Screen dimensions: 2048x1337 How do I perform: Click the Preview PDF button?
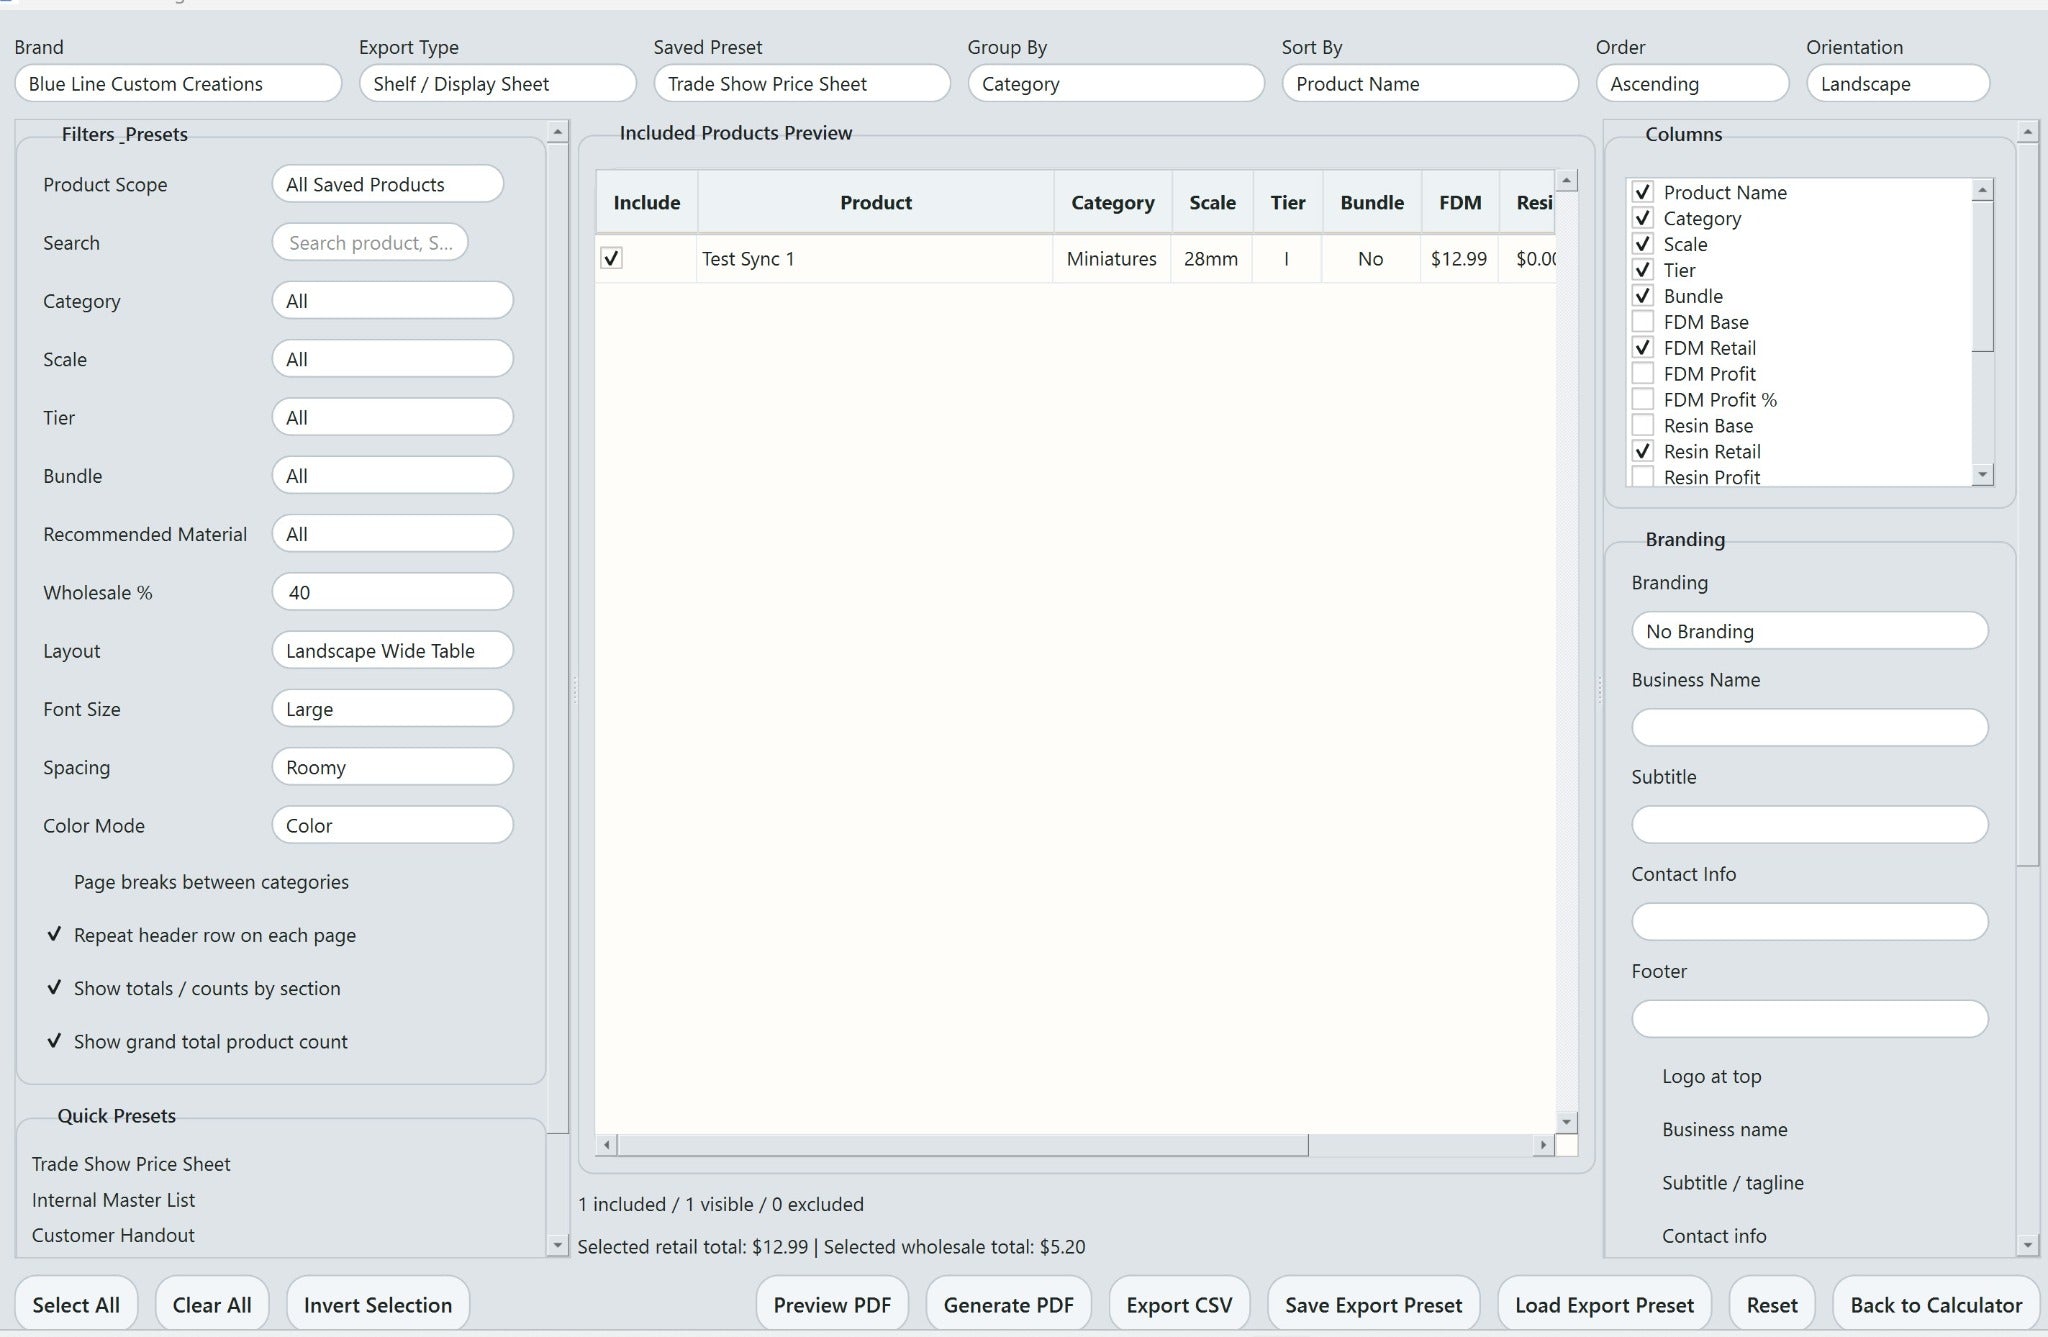831,1304
